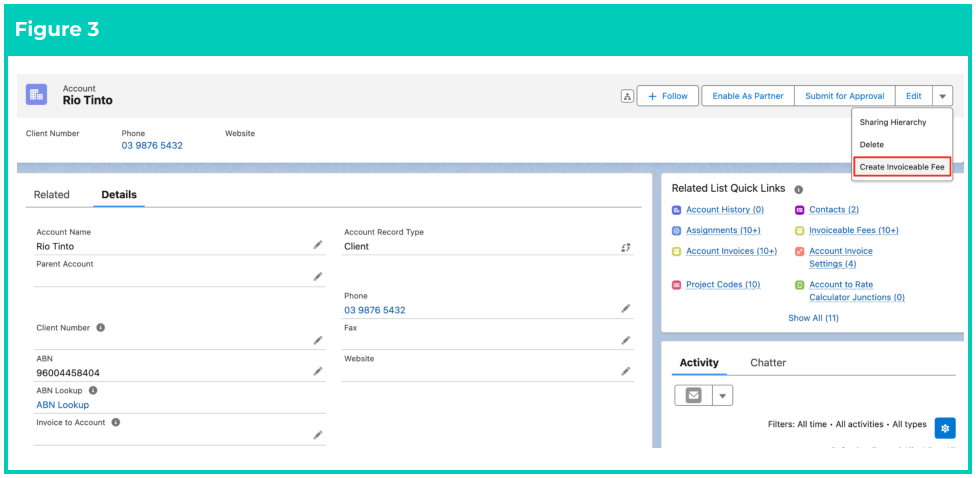Follow the Rio Tinto account

tap(668, 96)
